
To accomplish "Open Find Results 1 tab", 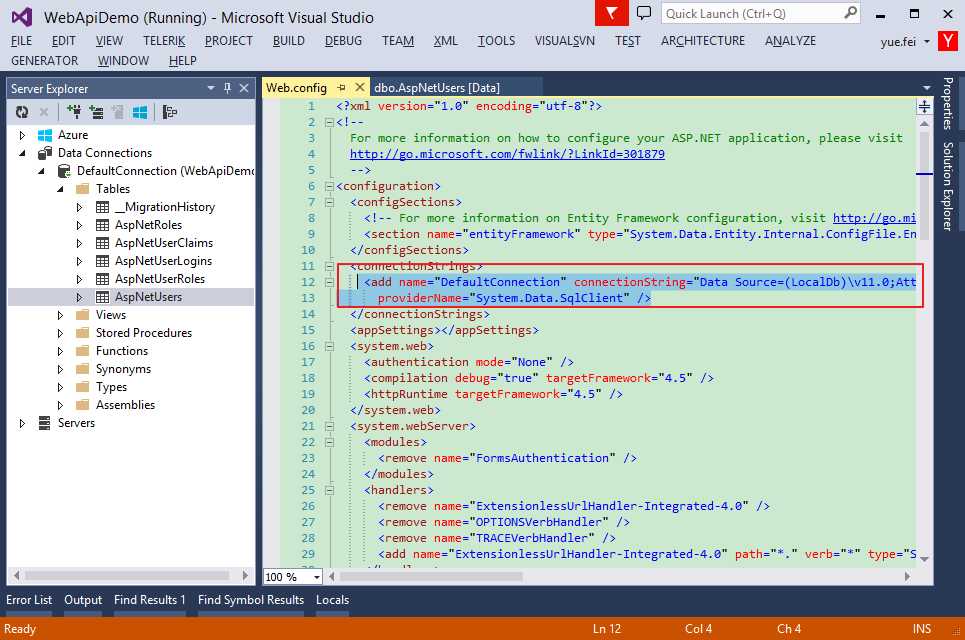I will coord(150,600).
